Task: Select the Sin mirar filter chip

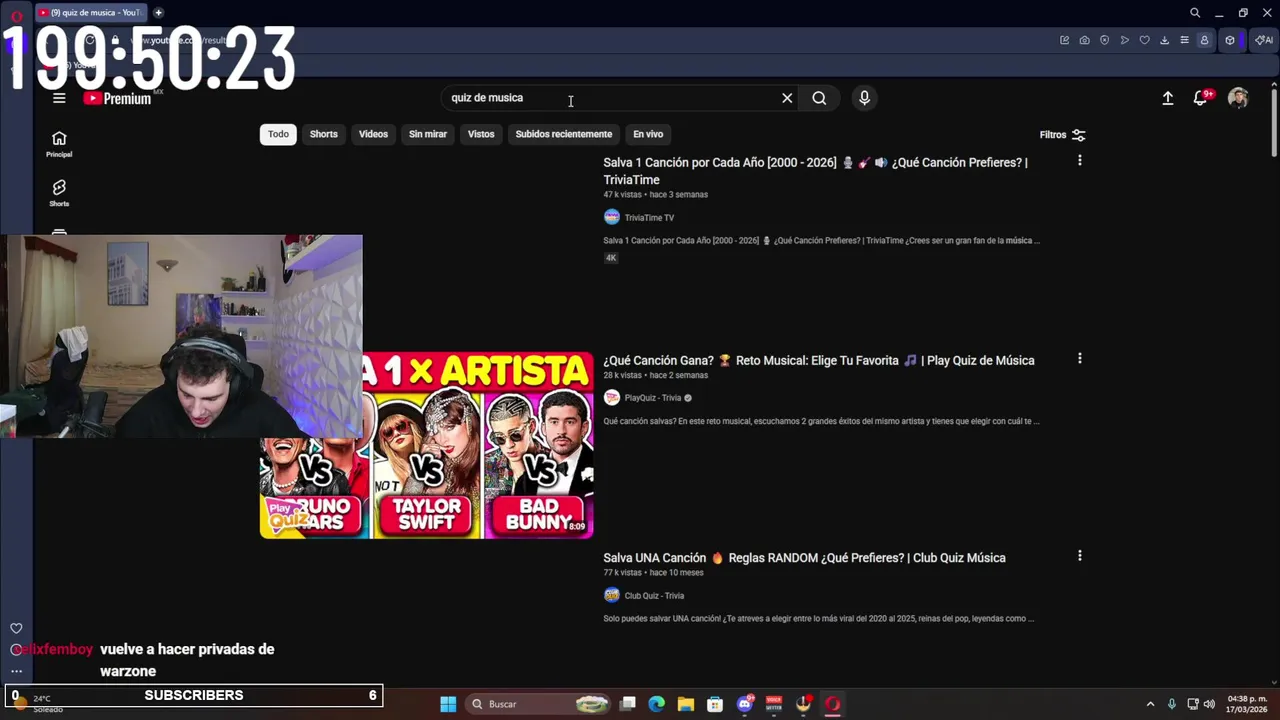Action: pyautogui.click(x=428, y=134)
